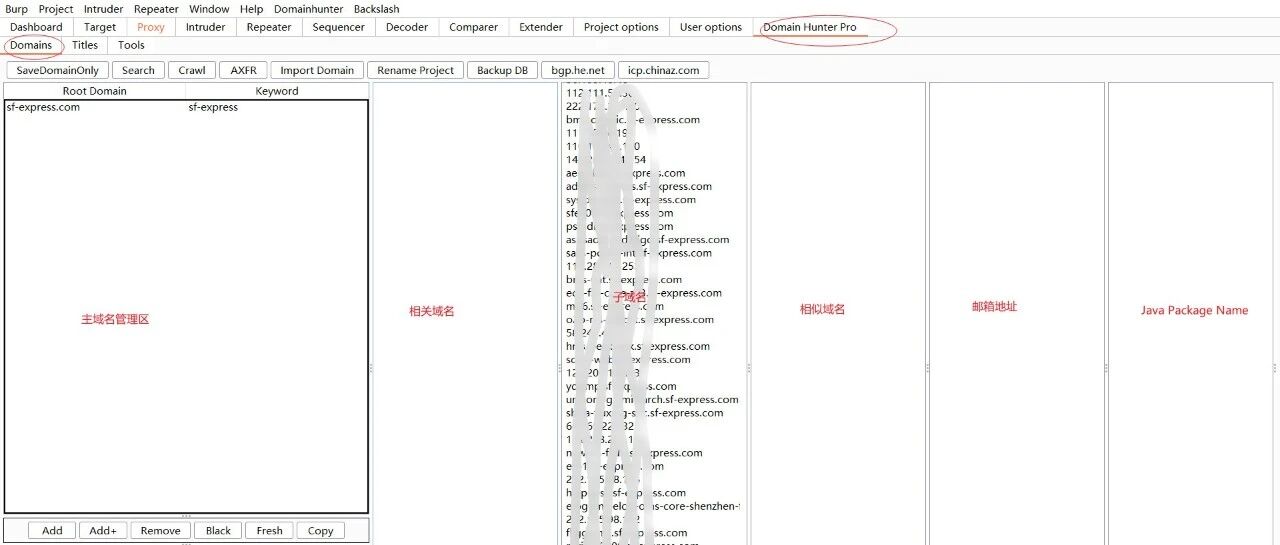Sort by Keyword column header

point(277,91)
